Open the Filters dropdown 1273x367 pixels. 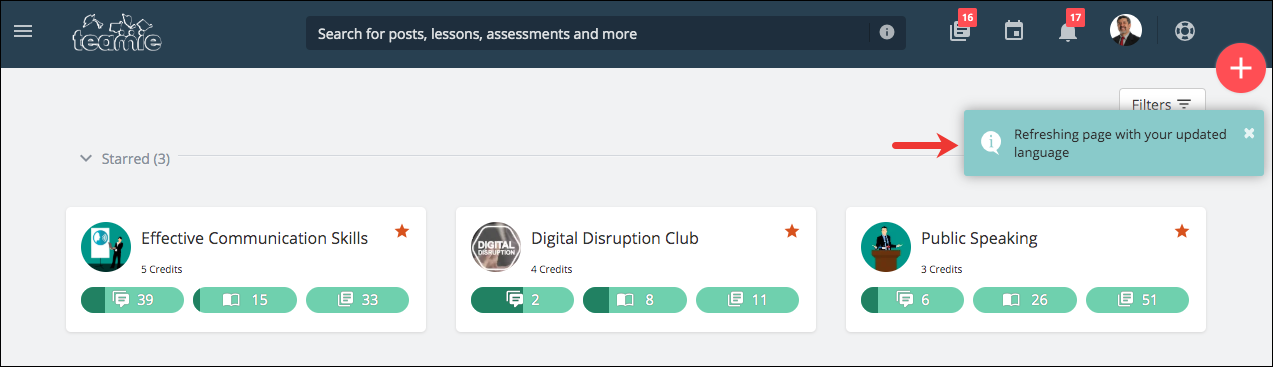pos(1162,103)
